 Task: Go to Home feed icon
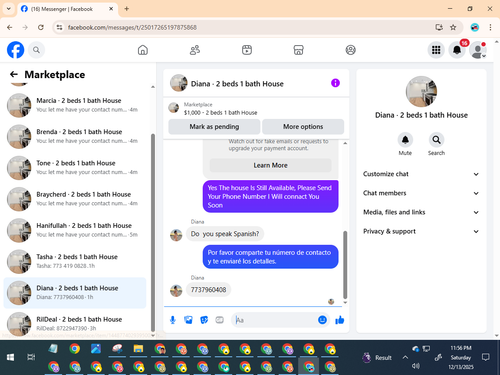click(x=143, y=50)
